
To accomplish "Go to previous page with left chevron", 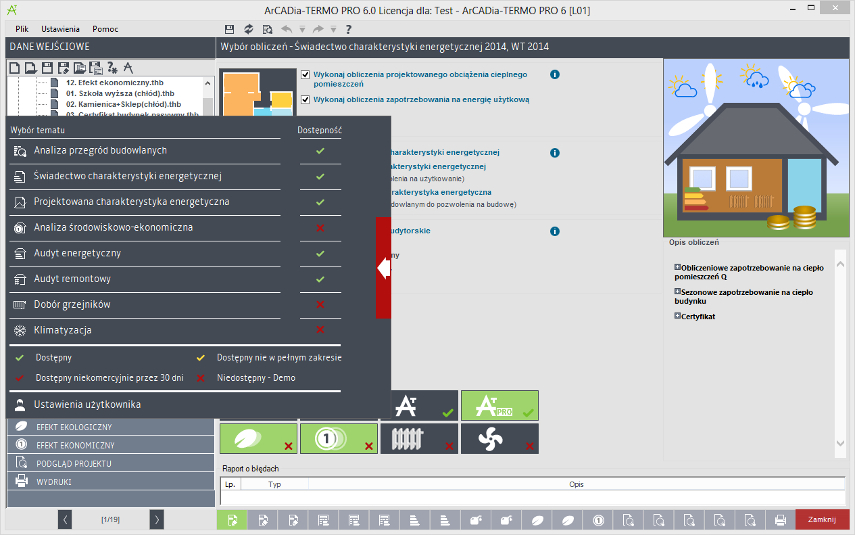I will pos(65,520).
